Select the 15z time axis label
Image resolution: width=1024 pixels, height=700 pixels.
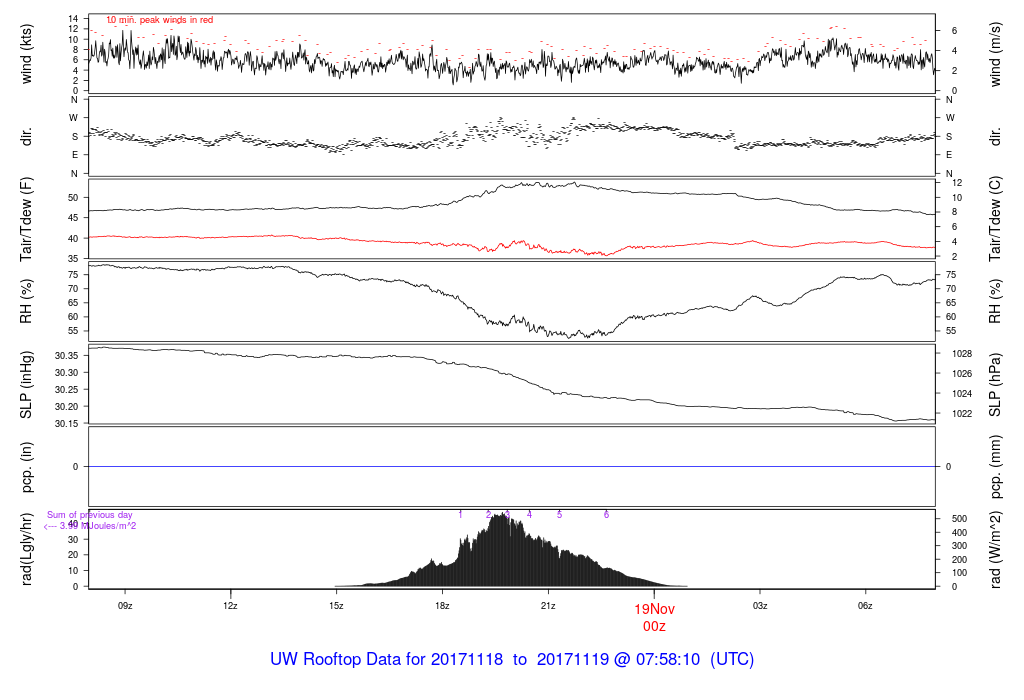click(x=336, y=606)
